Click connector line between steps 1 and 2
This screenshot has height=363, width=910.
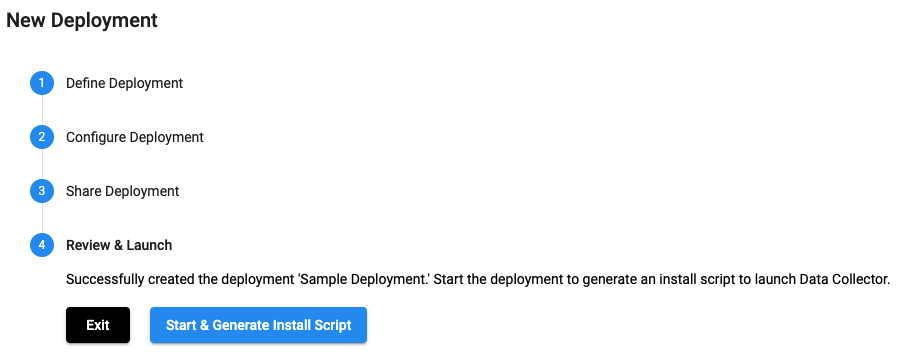(42, 110)
